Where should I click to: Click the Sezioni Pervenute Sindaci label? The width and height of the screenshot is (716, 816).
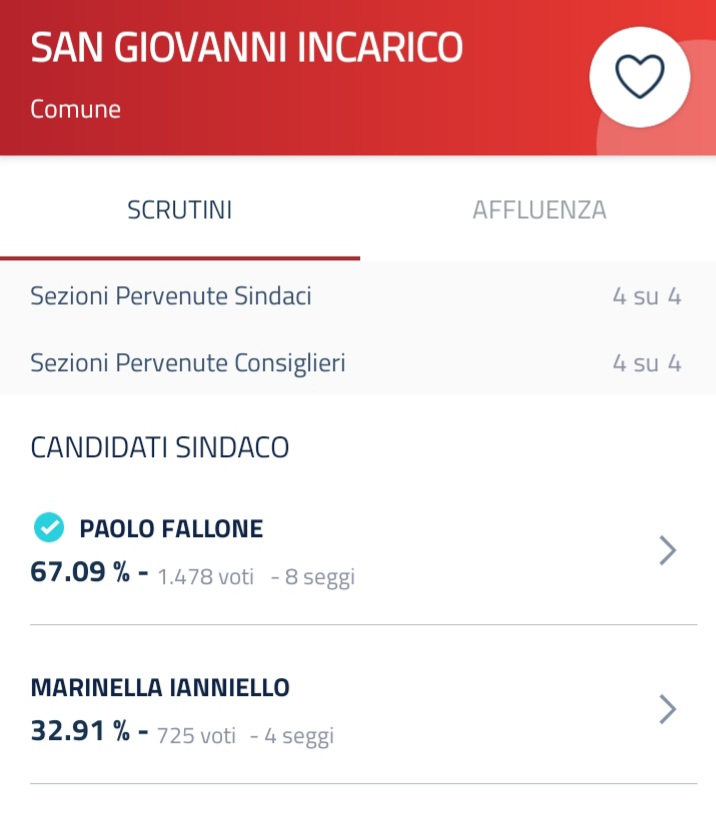(x=171, y=296)
